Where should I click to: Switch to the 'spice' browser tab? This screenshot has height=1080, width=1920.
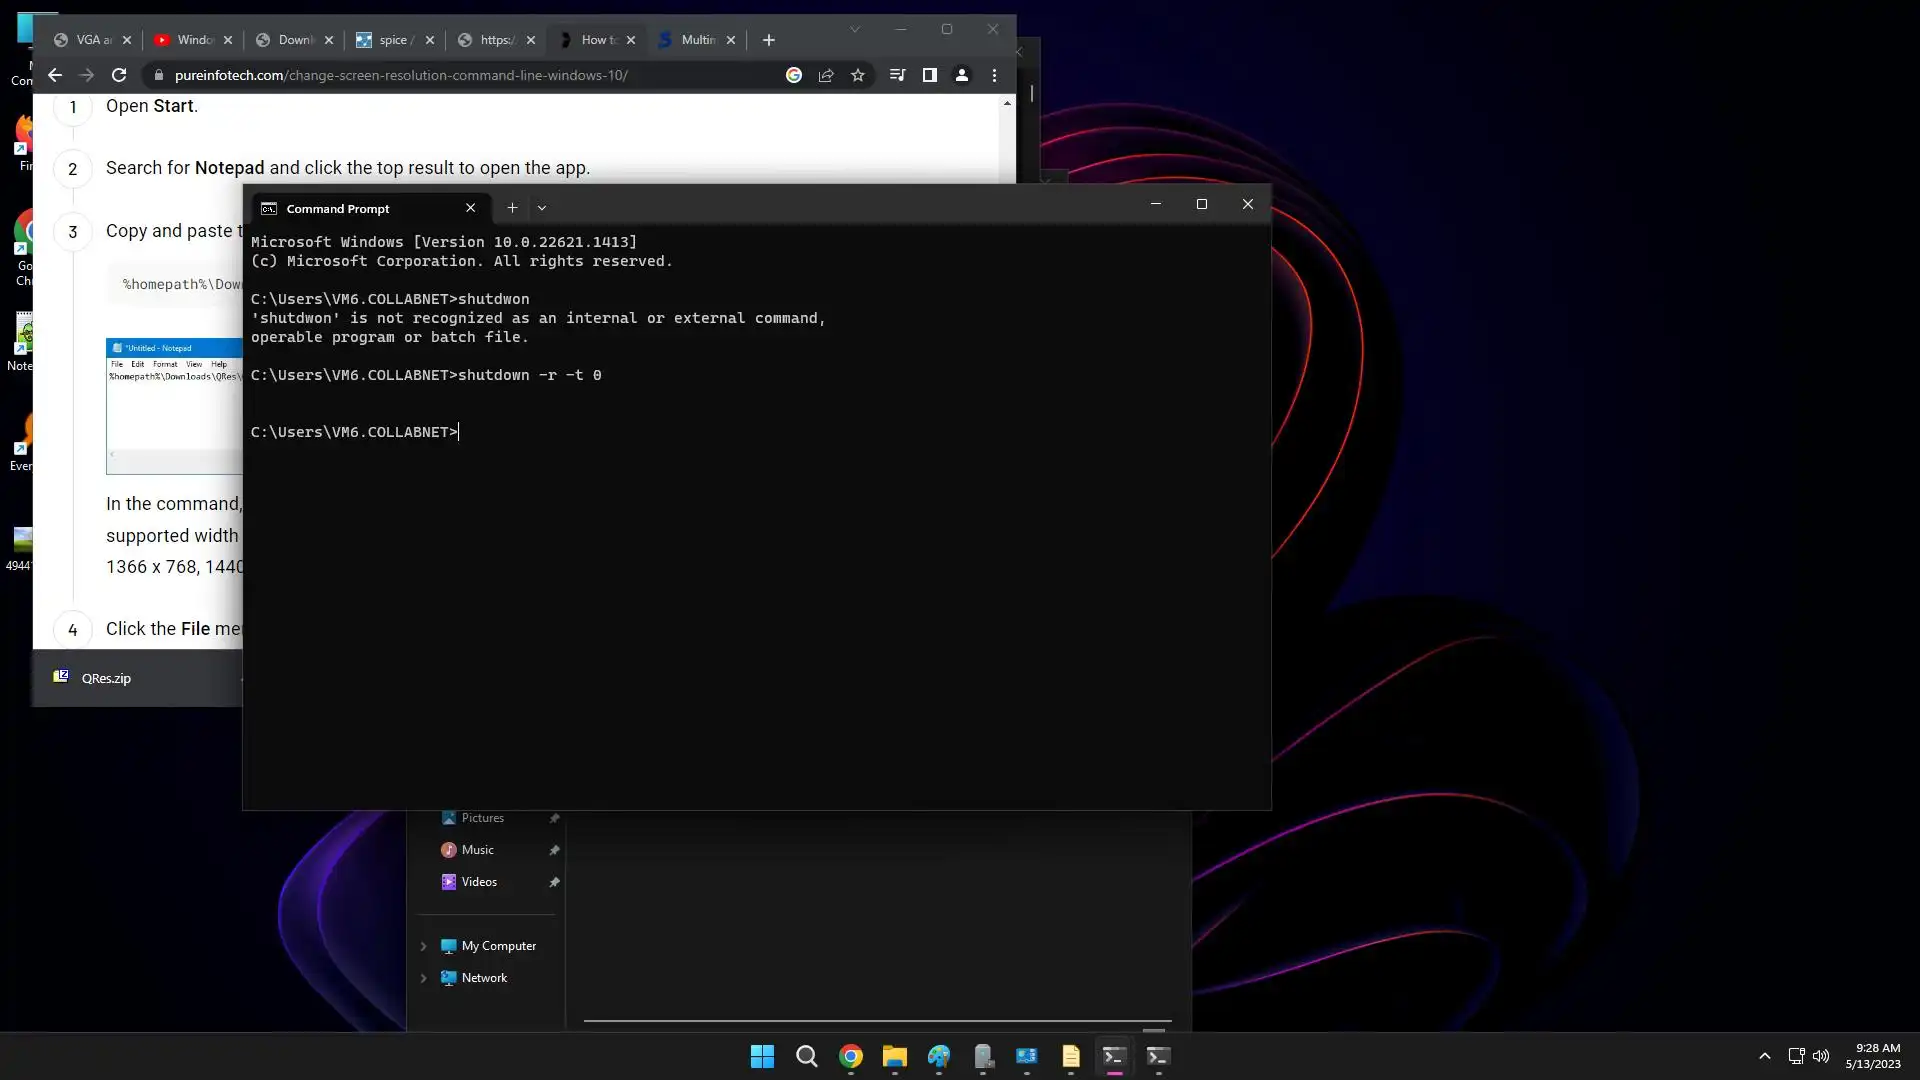[392, 40]
